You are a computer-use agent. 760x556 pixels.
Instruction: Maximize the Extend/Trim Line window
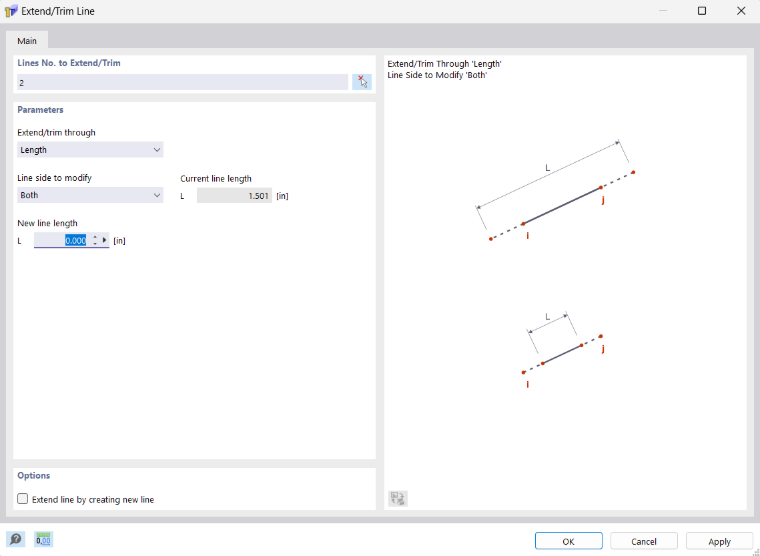point(702,11)
